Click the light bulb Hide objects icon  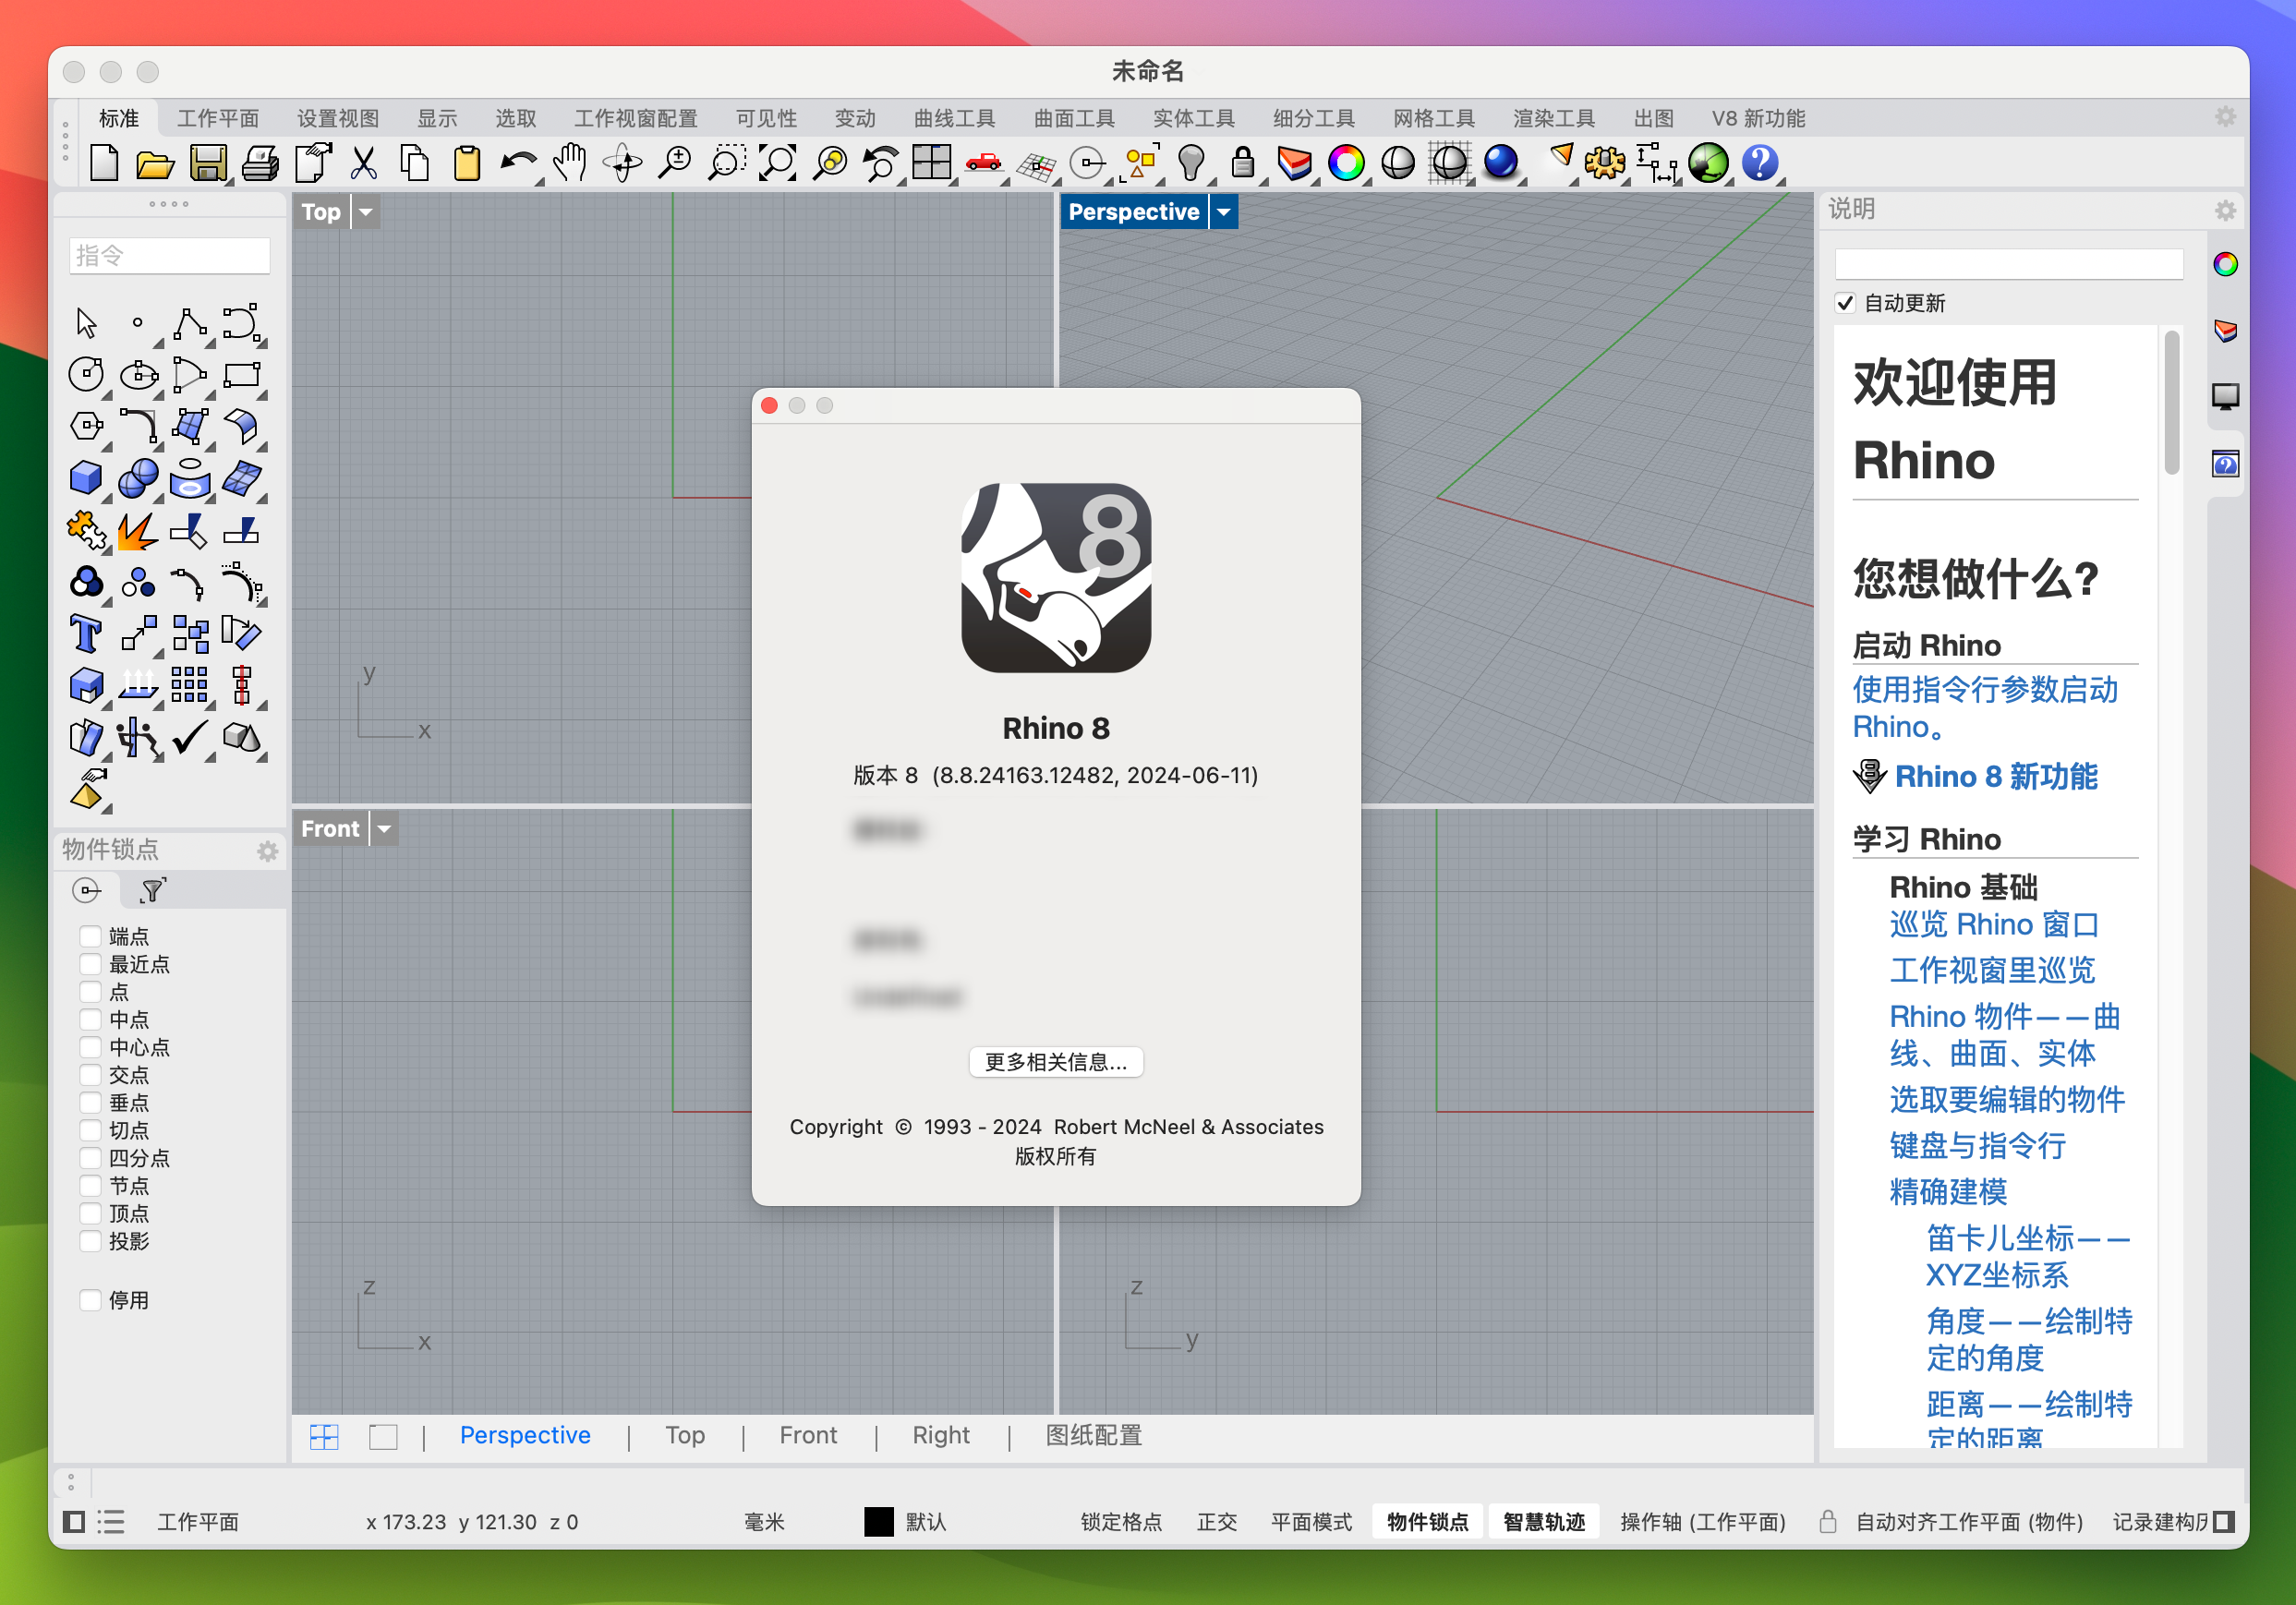(1191, 163)
